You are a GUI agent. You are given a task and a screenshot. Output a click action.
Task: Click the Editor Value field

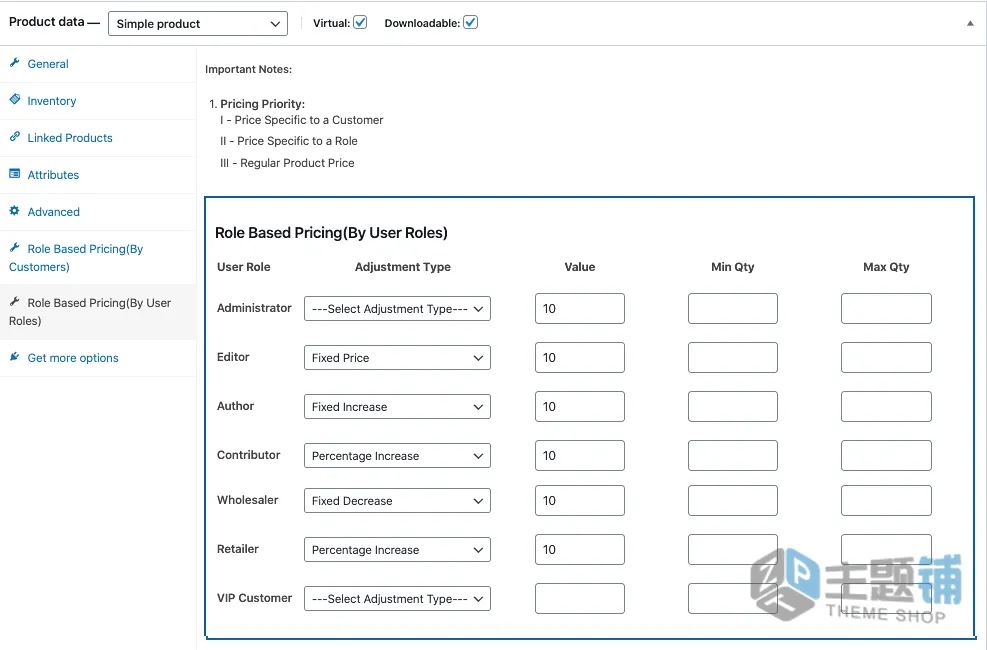point(580,357)
